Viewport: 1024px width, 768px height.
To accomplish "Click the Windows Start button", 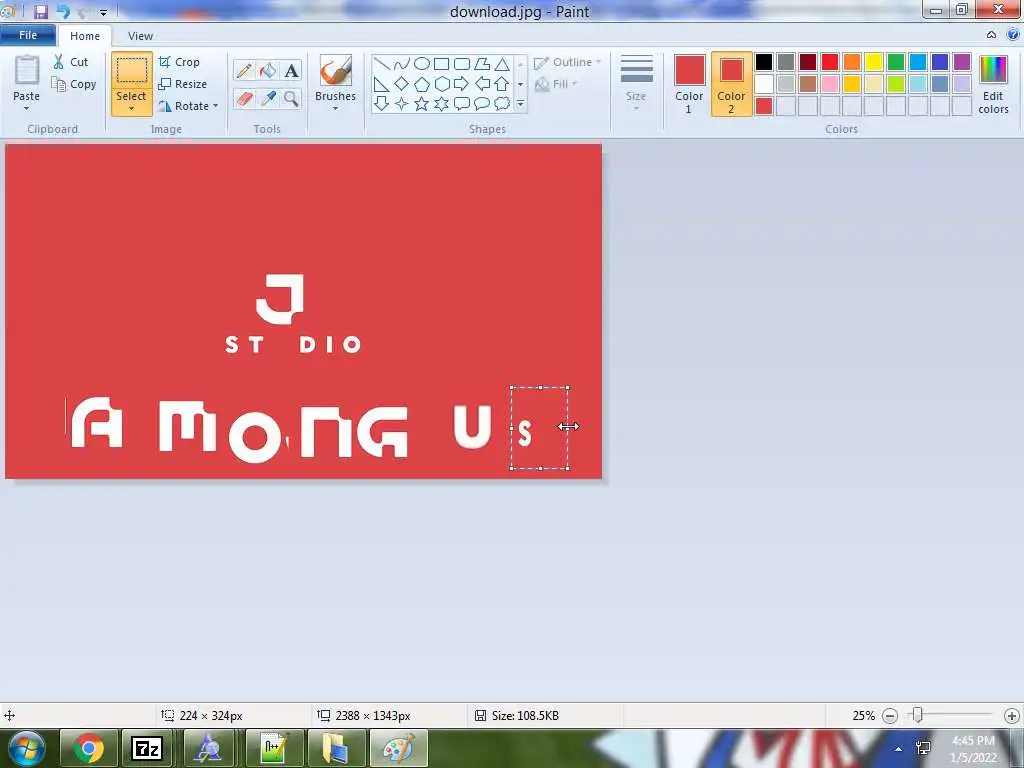I will 27,748.
